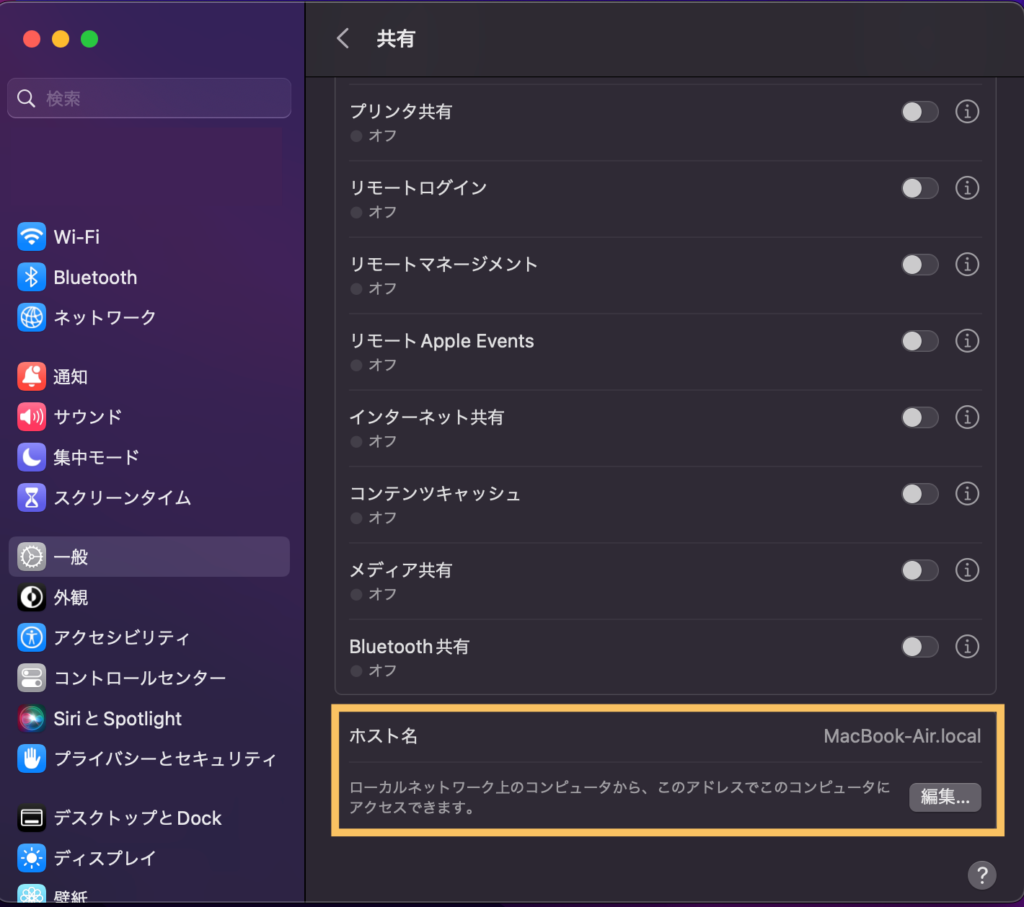Click the ディスプレイ label in sidebar
The width and height of the screenshot is (1024, 907).
105,858
